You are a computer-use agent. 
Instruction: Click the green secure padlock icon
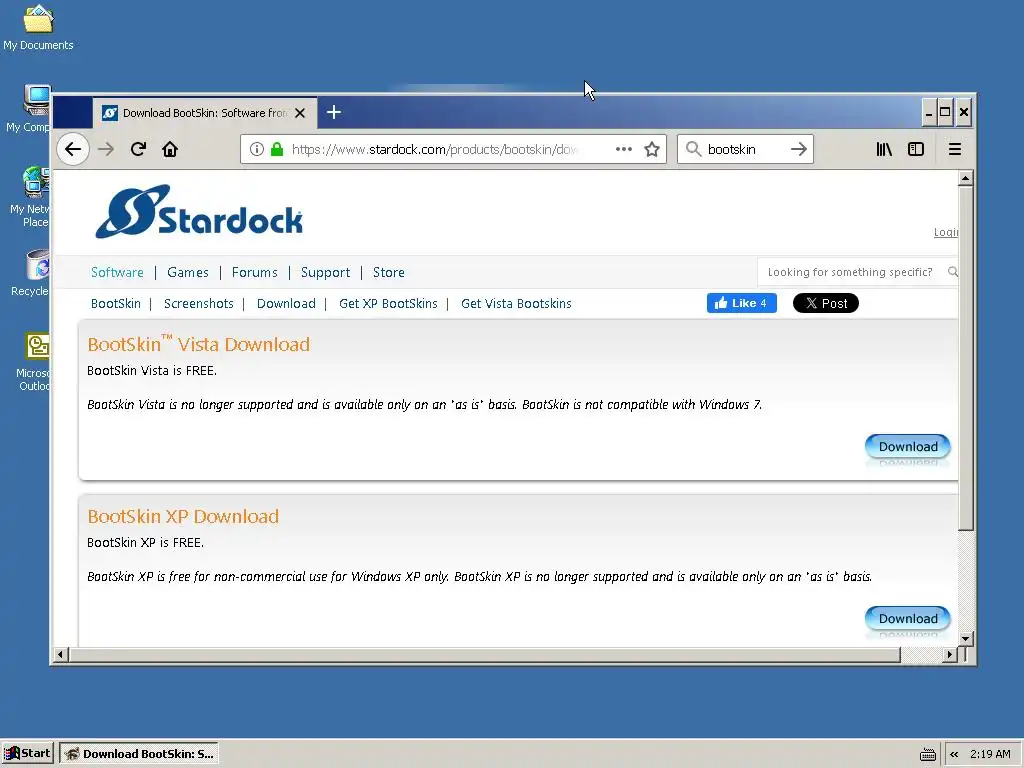(x=277, y=150)
